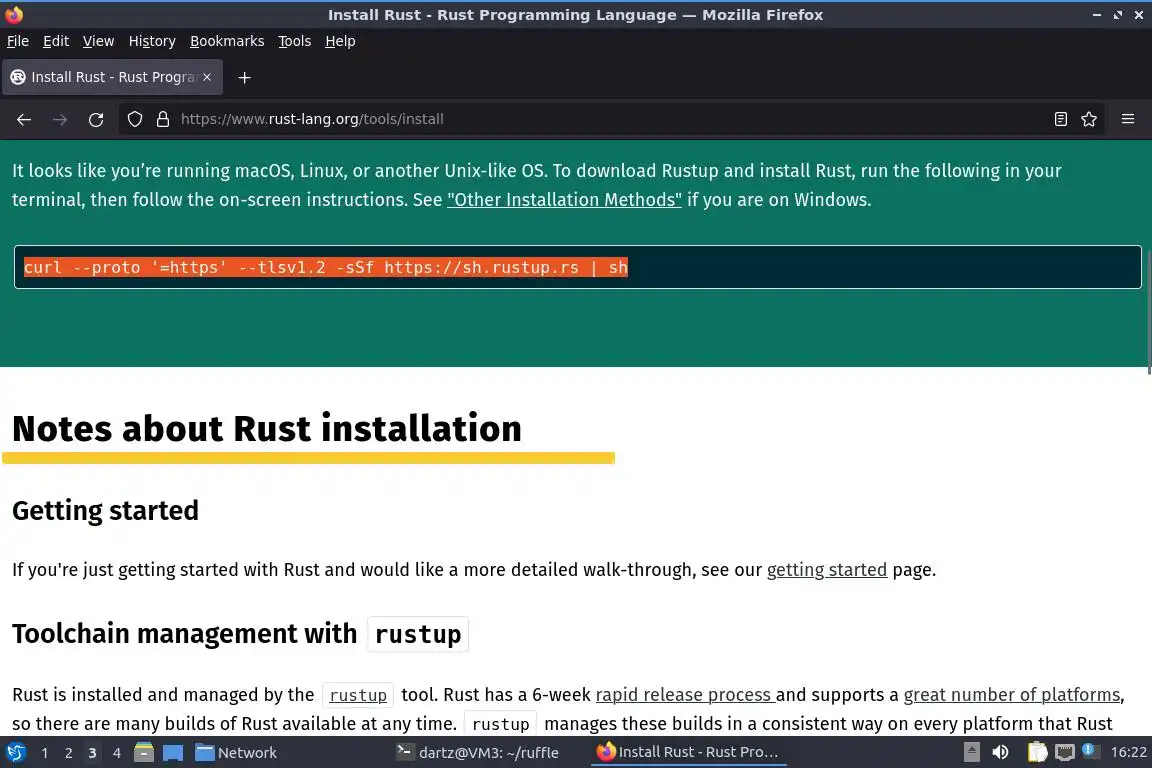Follow the "Other Installation Methods" link
1152x768 pixels.
coord(564,200)
